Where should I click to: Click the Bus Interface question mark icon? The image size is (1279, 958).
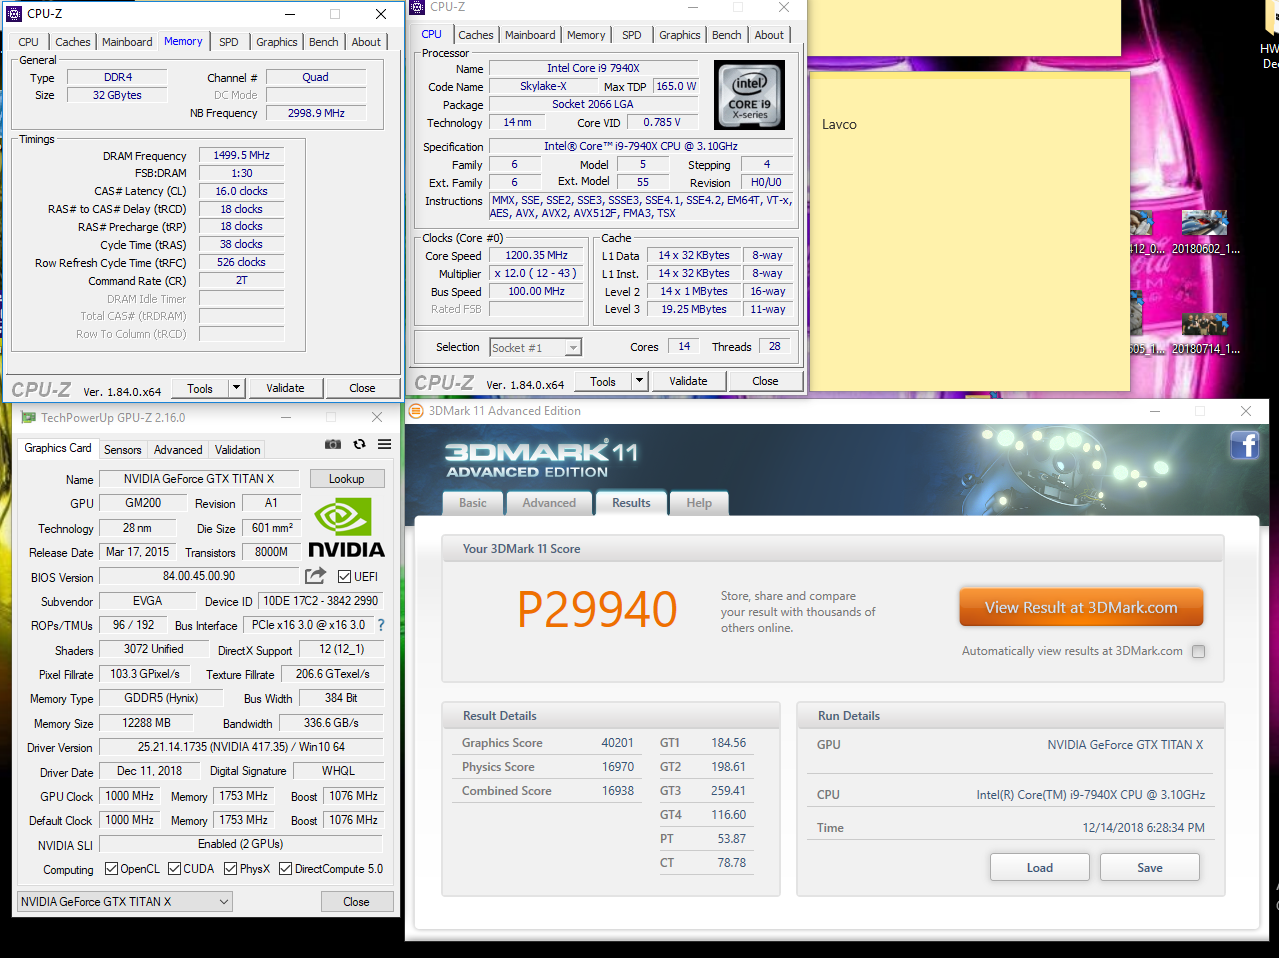pos(380,625)
